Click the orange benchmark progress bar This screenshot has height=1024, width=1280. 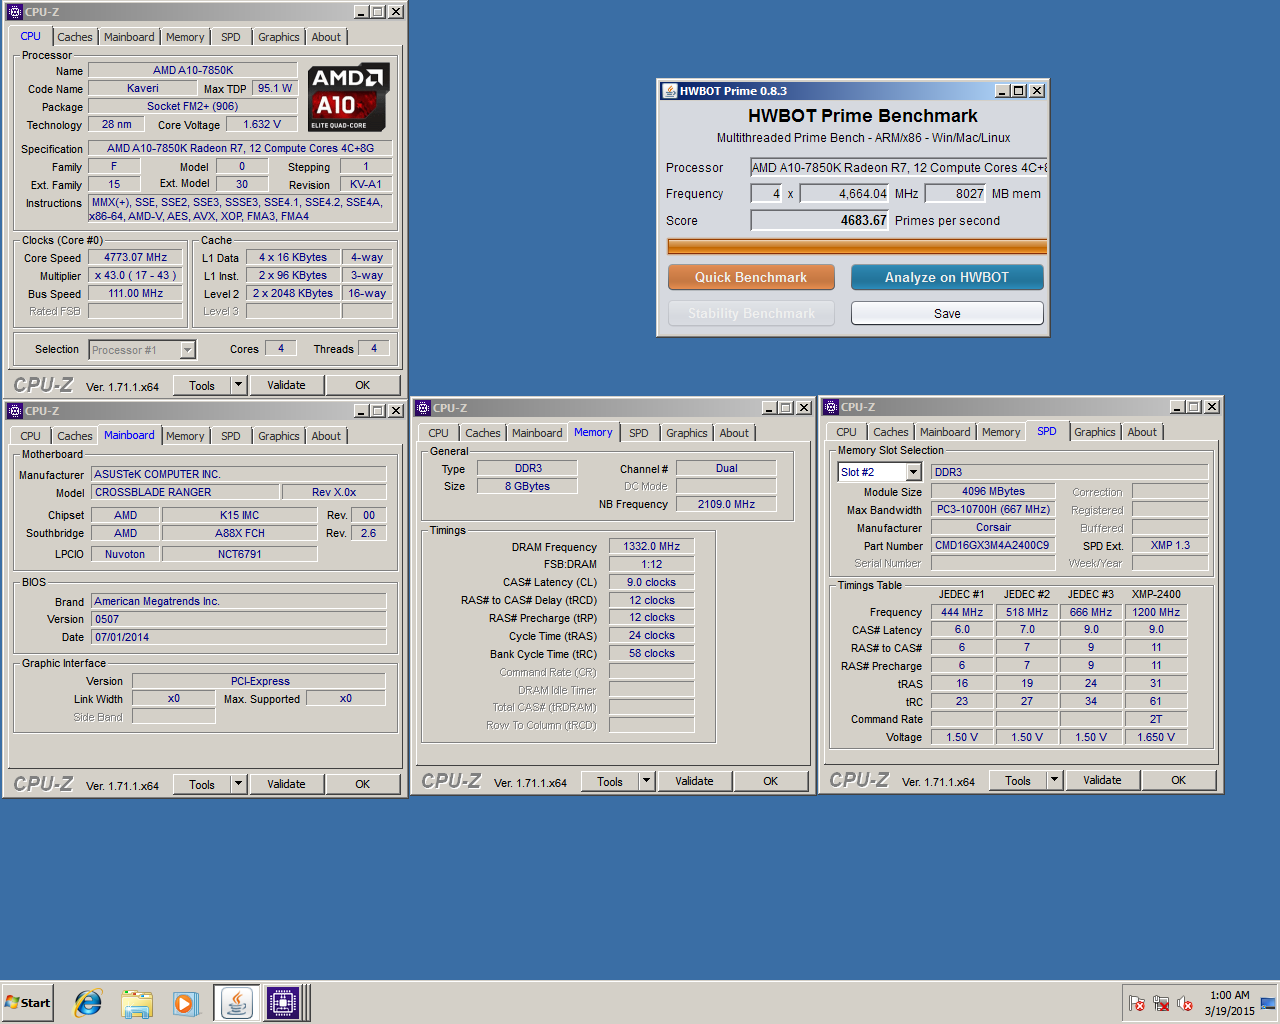(x=857, y=247)
